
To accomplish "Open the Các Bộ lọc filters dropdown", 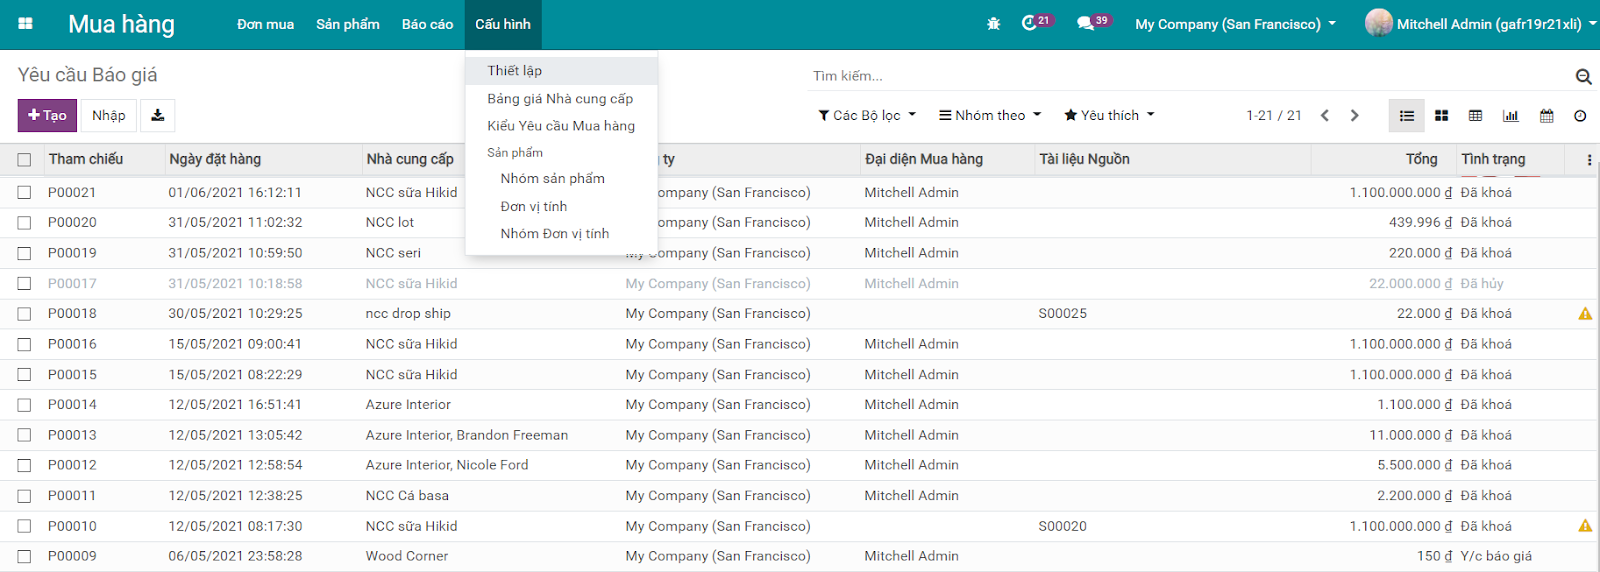I will [867, 115].
